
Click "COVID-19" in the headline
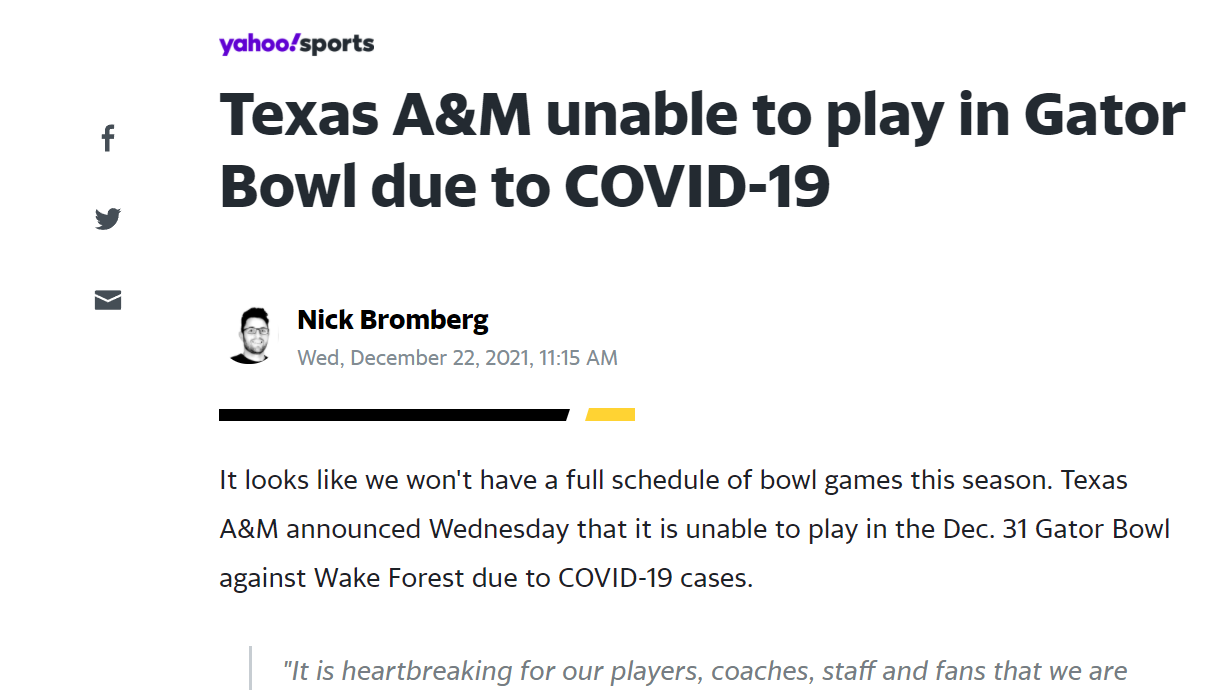(x=696, y=186)
